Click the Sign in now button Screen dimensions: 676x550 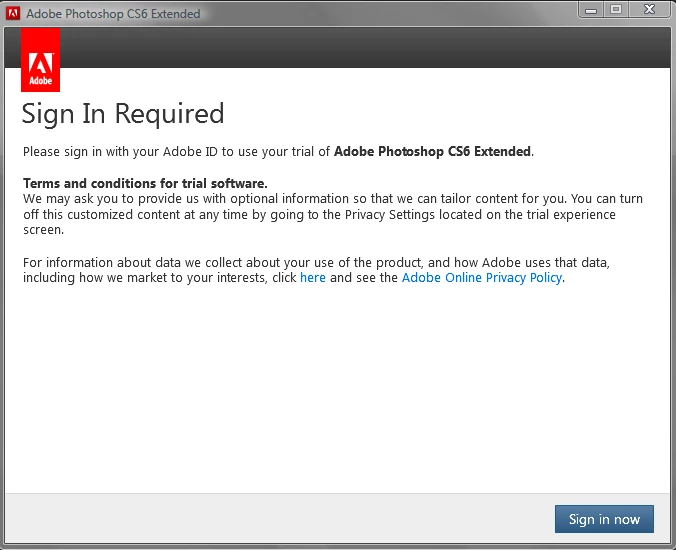(604, 519)
